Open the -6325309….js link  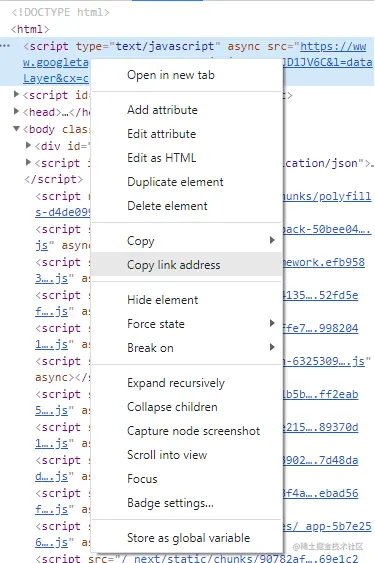point(324,361)
